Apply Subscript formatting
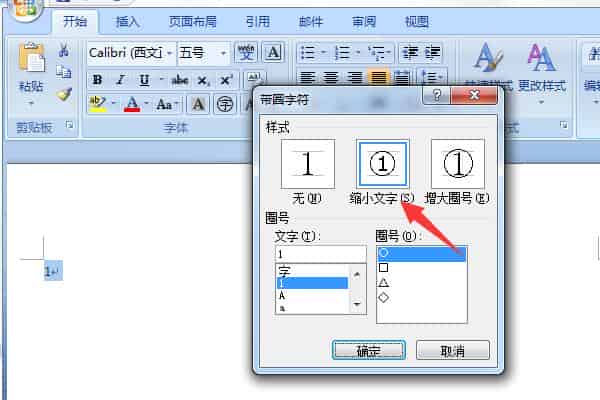The image size is (600, 400). click(x=203, y=80)
